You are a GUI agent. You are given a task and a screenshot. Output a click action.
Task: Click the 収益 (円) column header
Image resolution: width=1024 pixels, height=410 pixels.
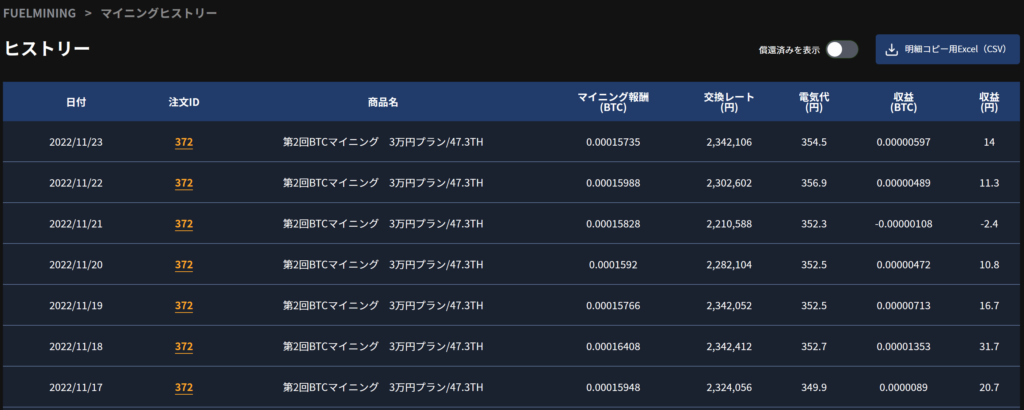[x=989, y=102]
